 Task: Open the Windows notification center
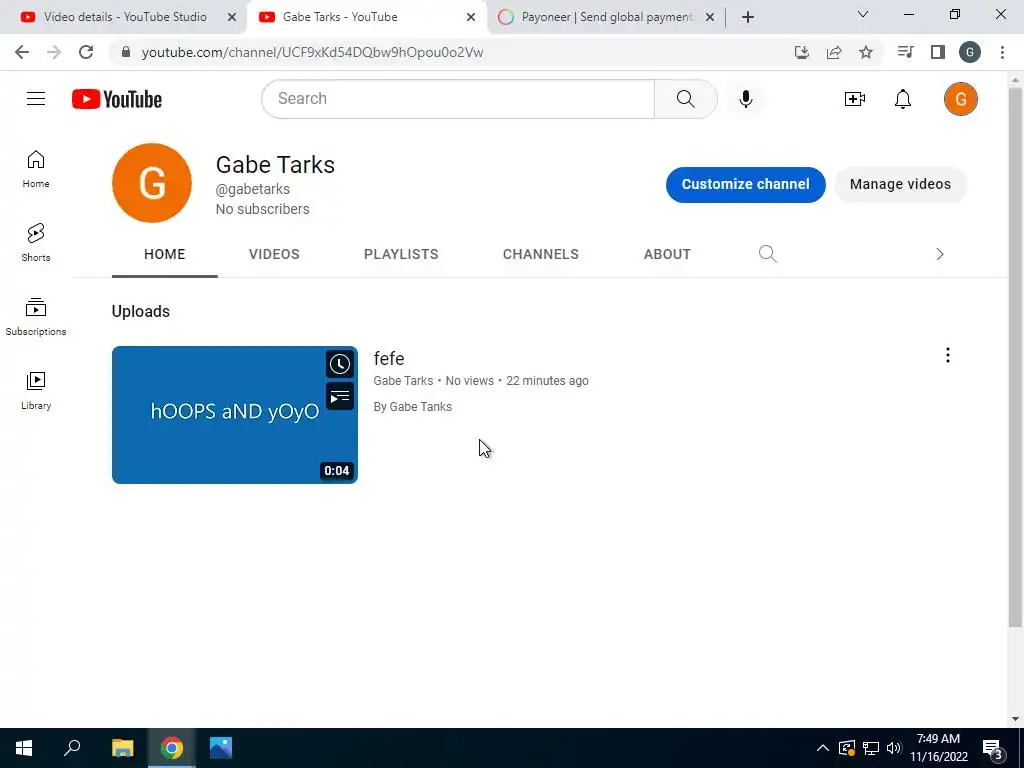pyautogui.click(x=993, y=749)
